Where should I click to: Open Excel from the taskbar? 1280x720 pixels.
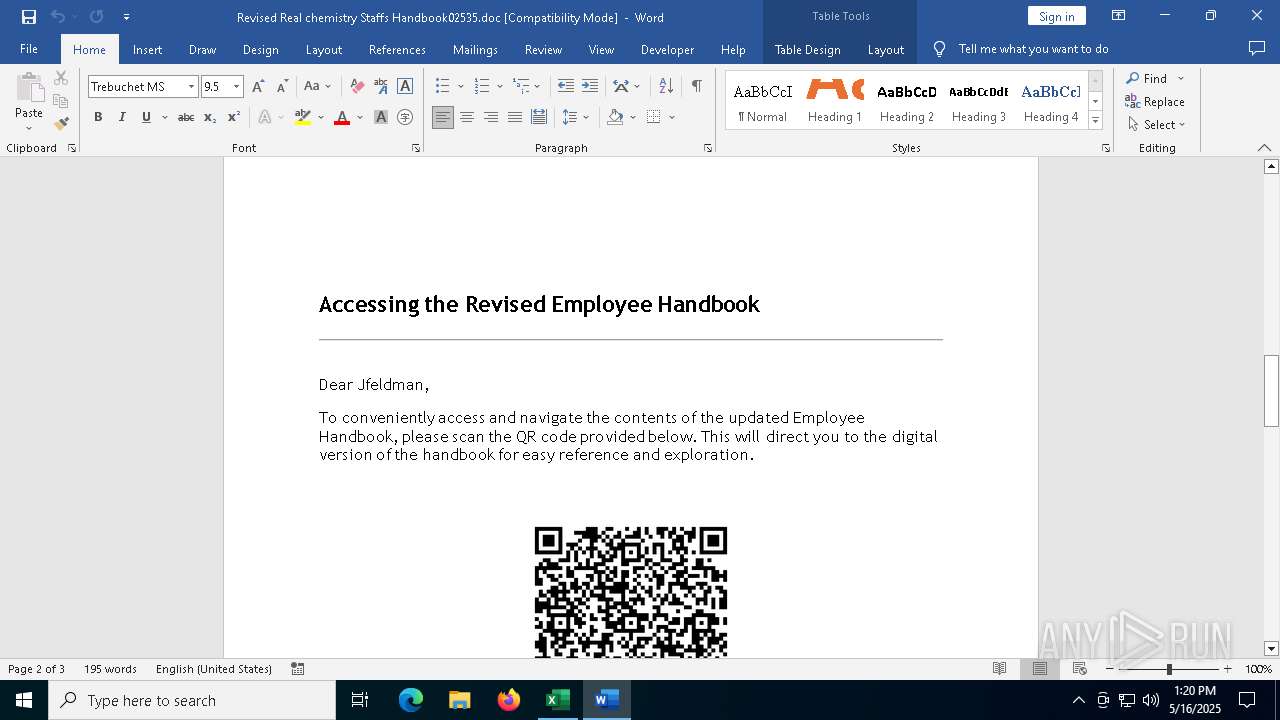pos(557,700)
